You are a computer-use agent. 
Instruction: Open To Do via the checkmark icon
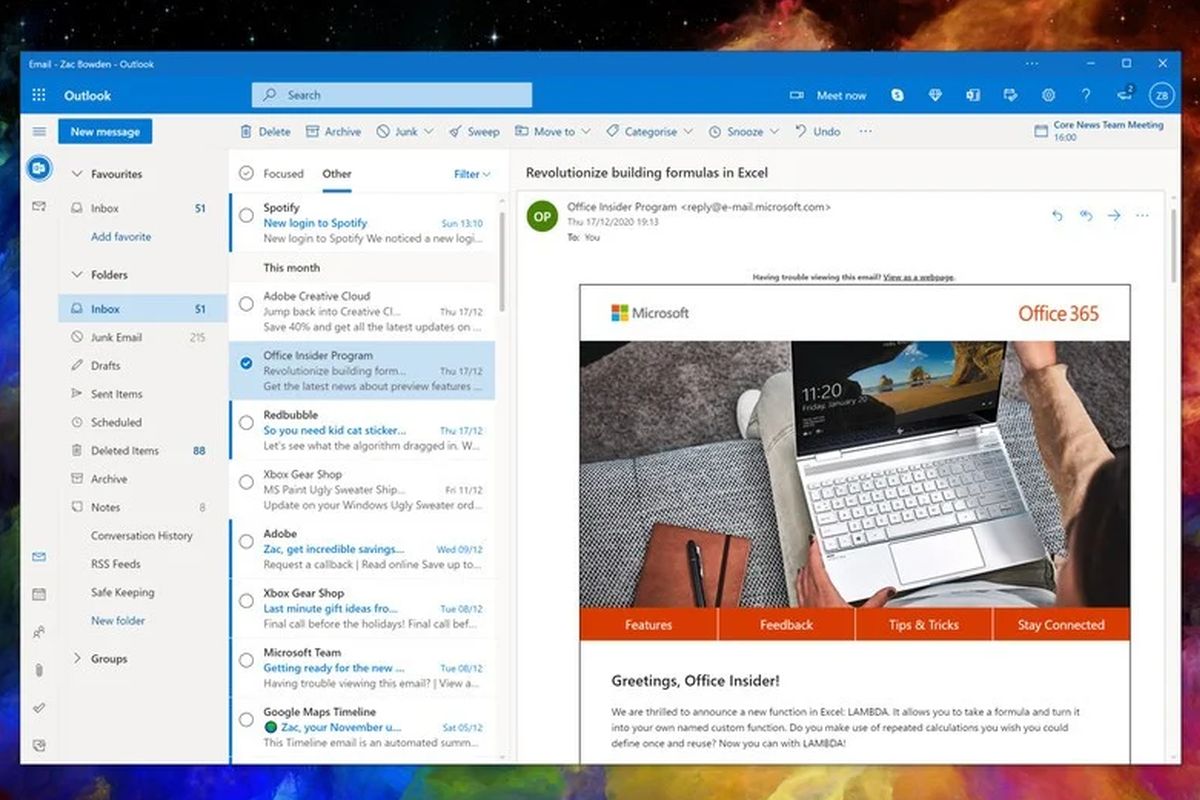pyautogui.click(x=38, y=706)
